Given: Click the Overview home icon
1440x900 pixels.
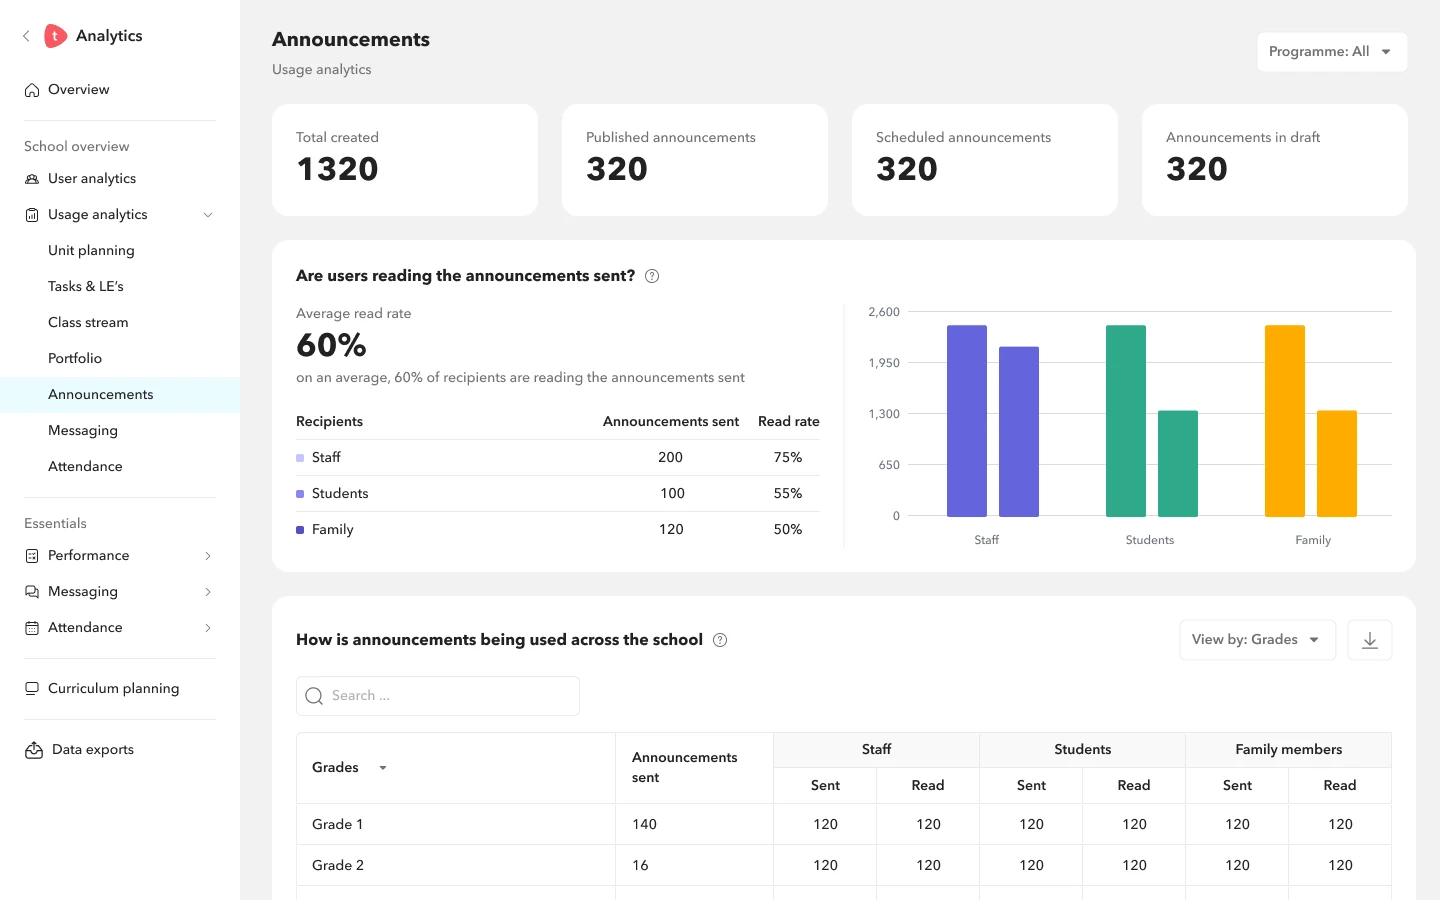Looking at the screenshot, I should [x=32, y=90].
